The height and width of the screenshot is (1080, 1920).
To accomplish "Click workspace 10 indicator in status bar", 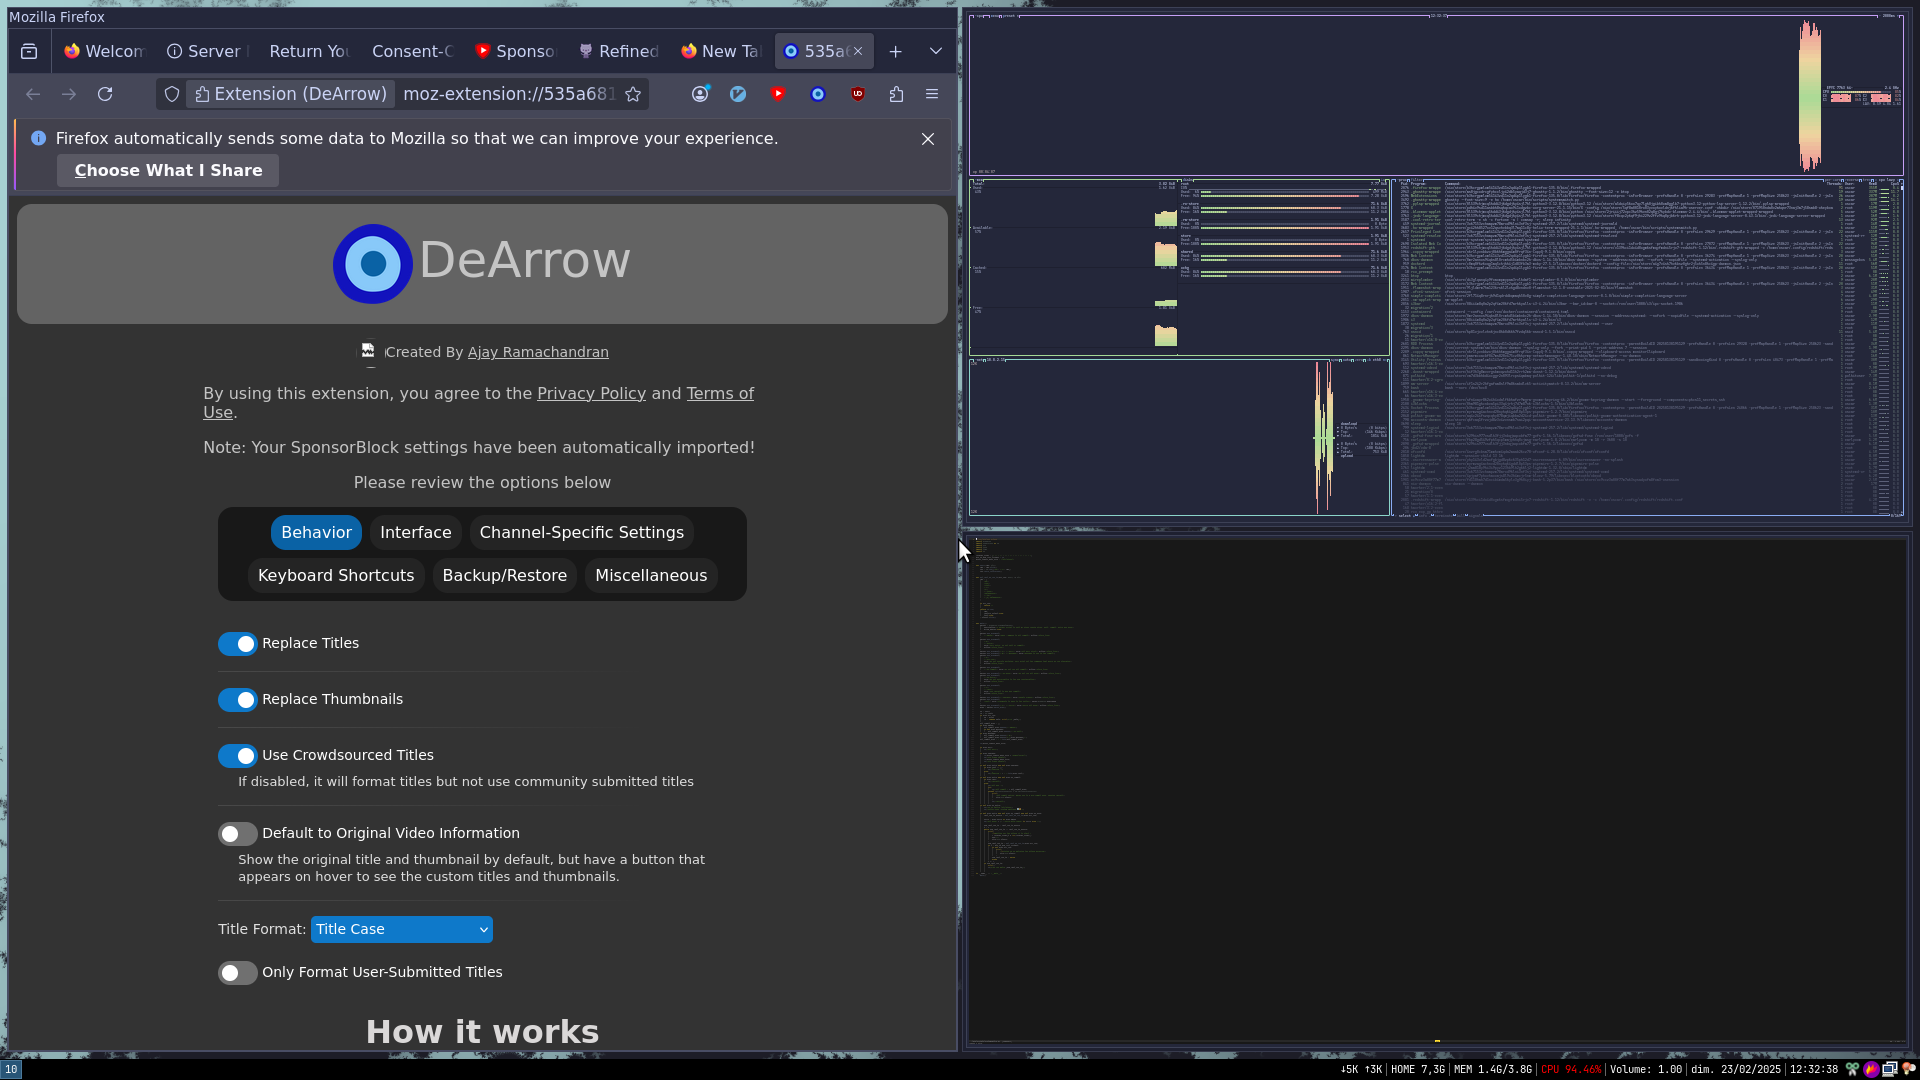I will coord(10,1069).
